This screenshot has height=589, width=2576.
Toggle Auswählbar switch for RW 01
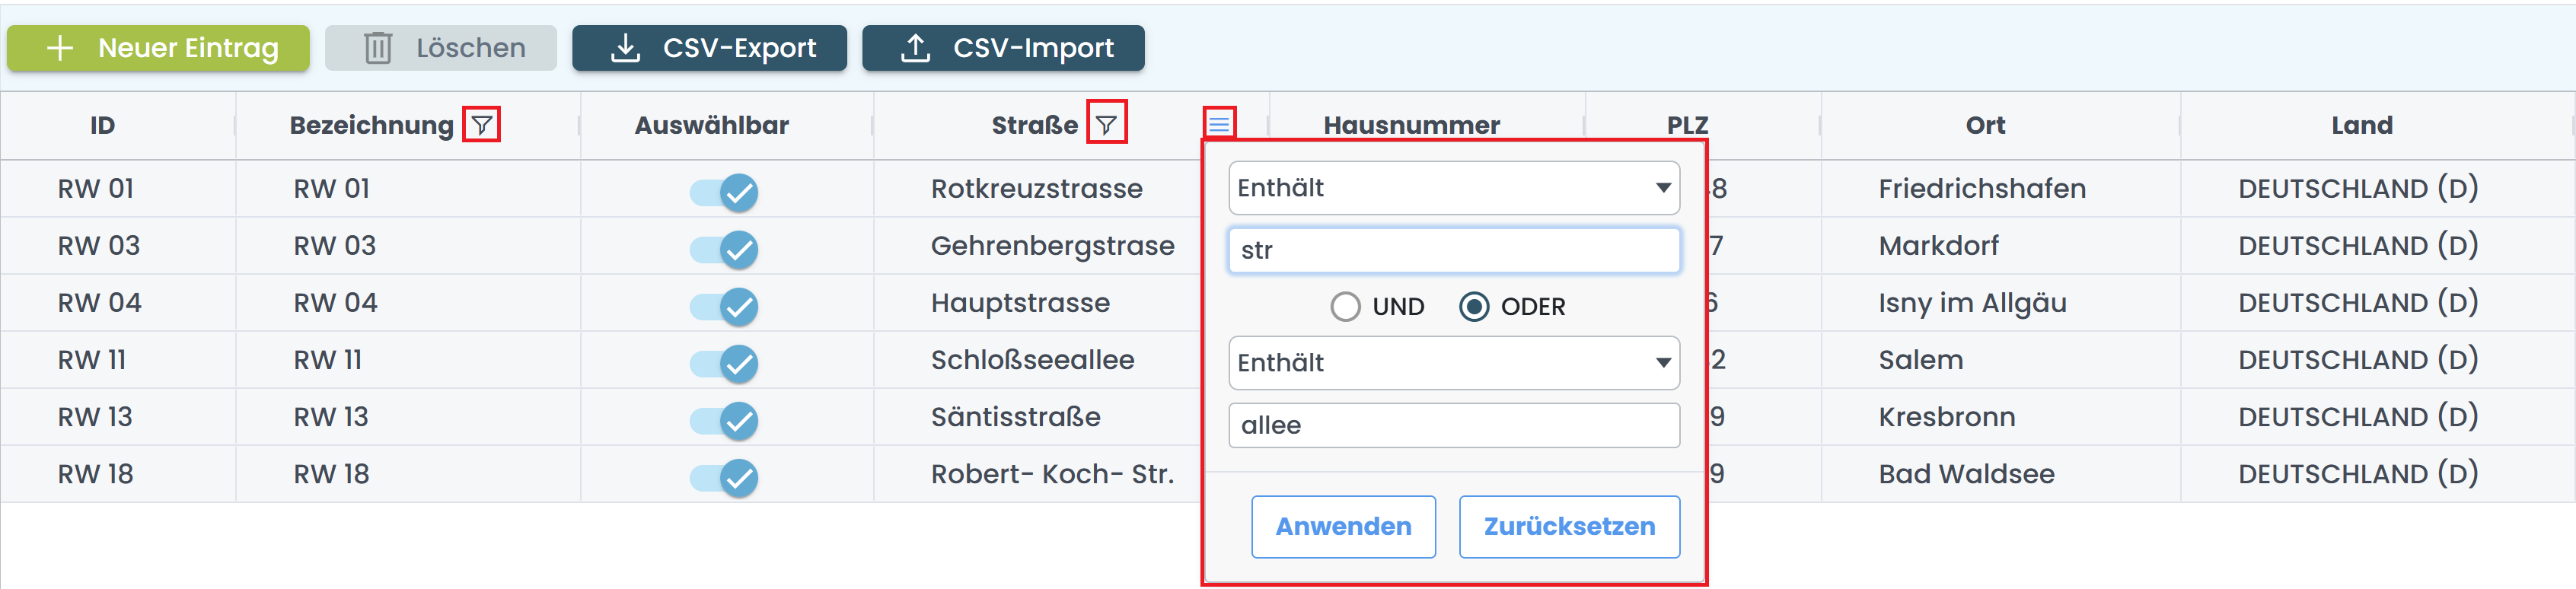[724, 191]
